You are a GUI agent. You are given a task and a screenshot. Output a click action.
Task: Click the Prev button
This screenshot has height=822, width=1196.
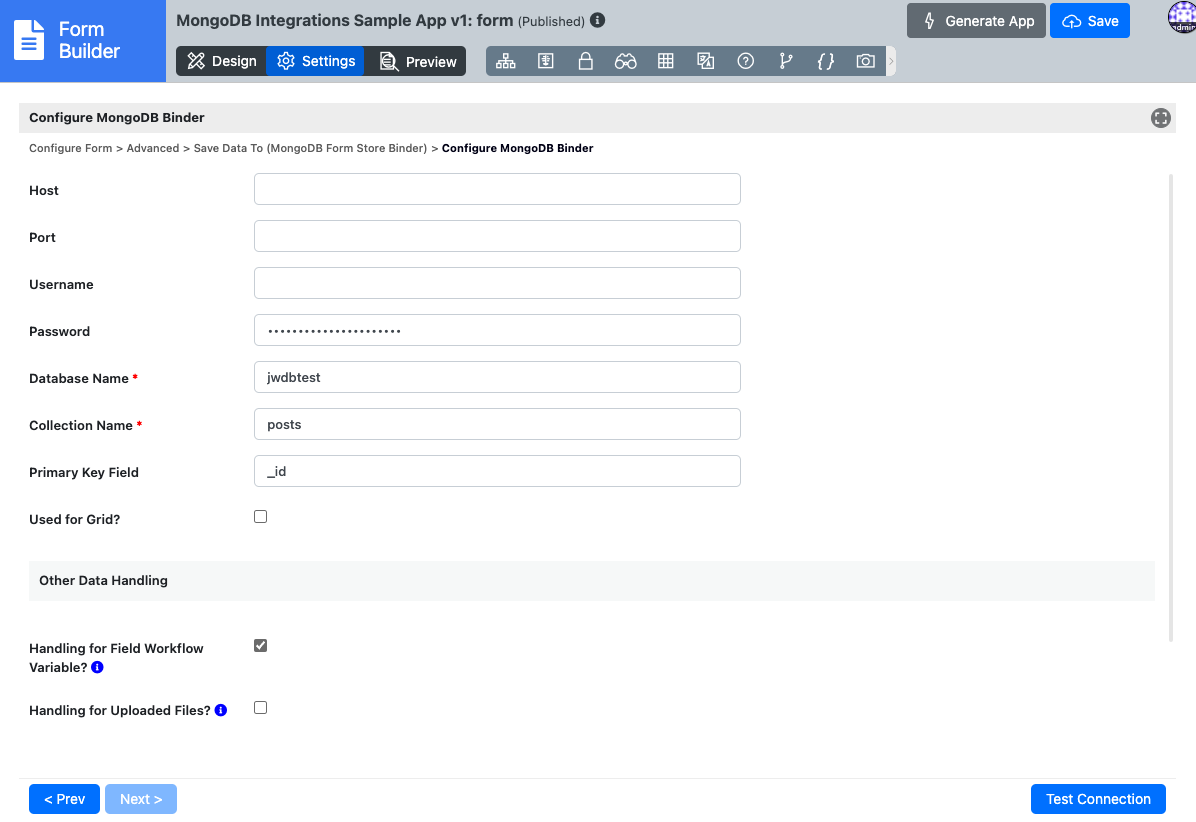(x=64, y=799)
